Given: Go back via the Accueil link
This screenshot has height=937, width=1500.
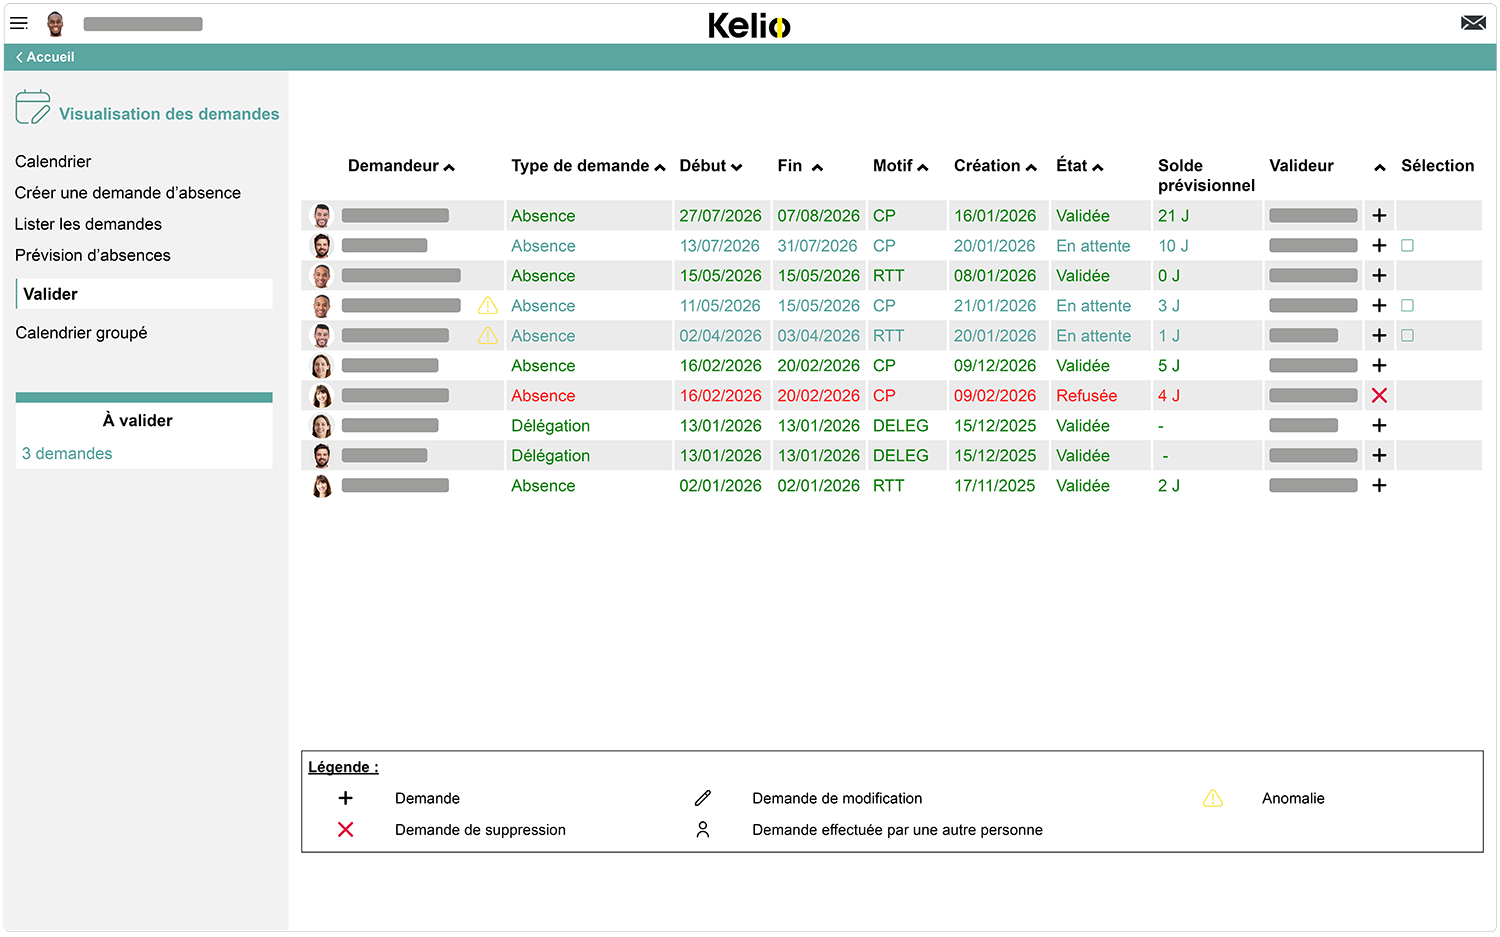Looking at the screenshot, I should 44,57.
